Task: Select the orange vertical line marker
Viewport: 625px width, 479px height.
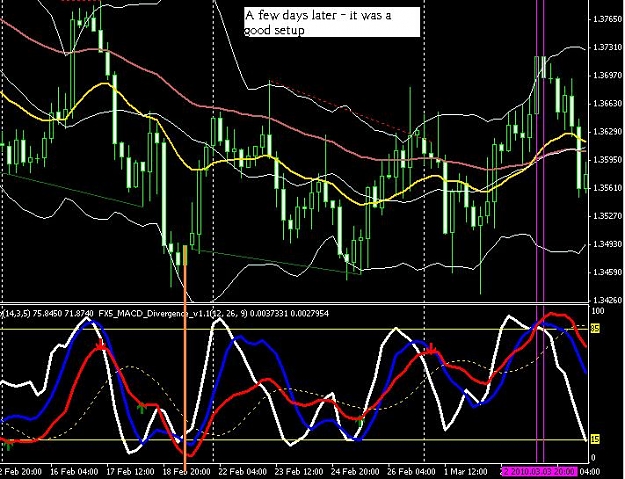Action: tap(185, 359)
